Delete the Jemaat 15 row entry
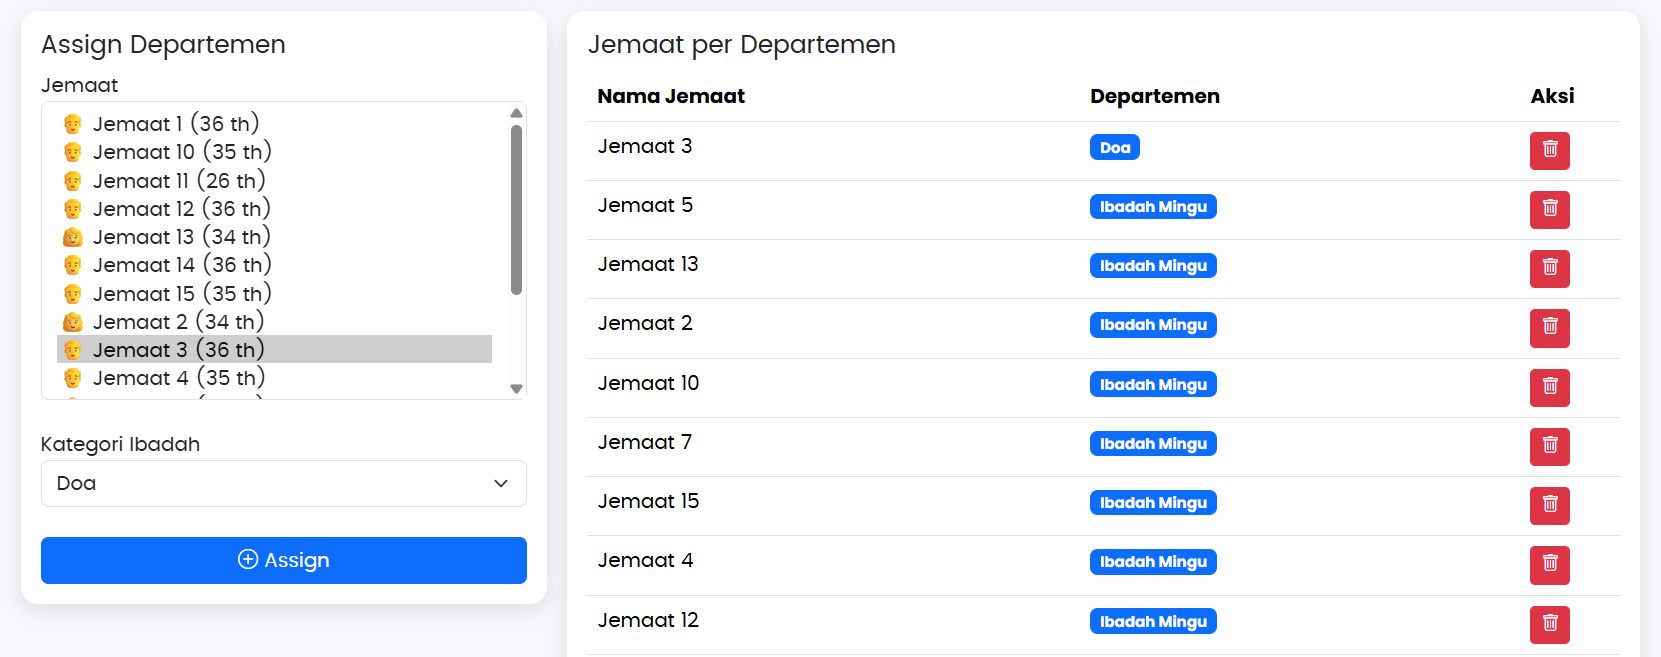This screenshot has width=1661, height=657. point(1549,505)
